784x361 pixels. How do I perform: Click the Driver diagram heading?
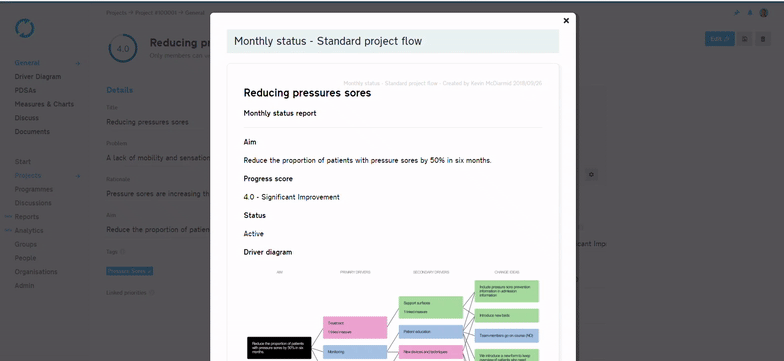[x=268, y=252]
